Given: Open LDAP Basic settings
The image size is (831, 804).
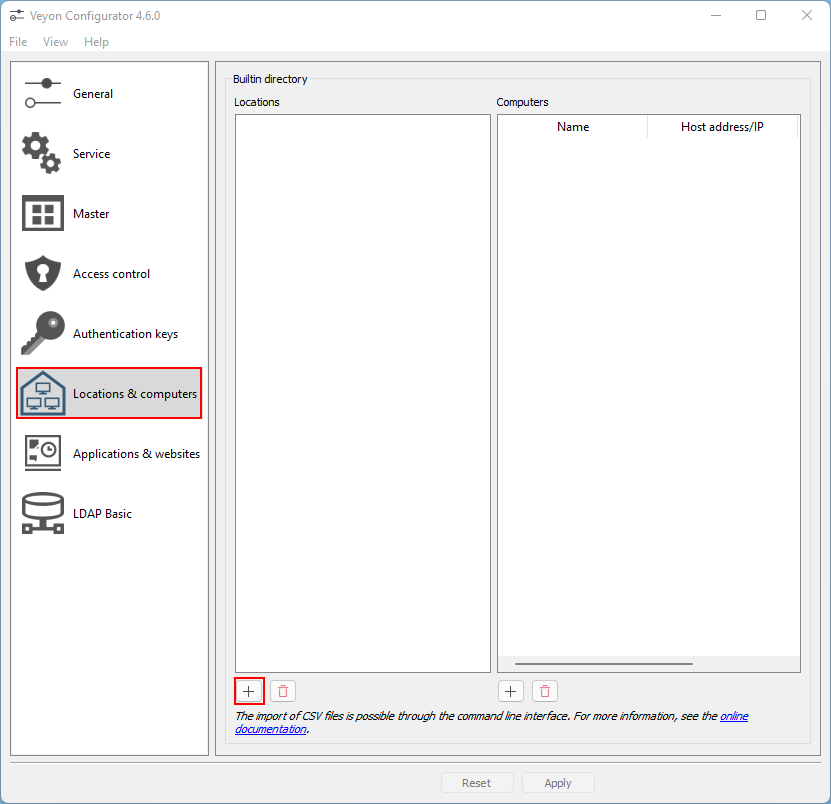Looking at the screenshot, I should coord(102,514).
